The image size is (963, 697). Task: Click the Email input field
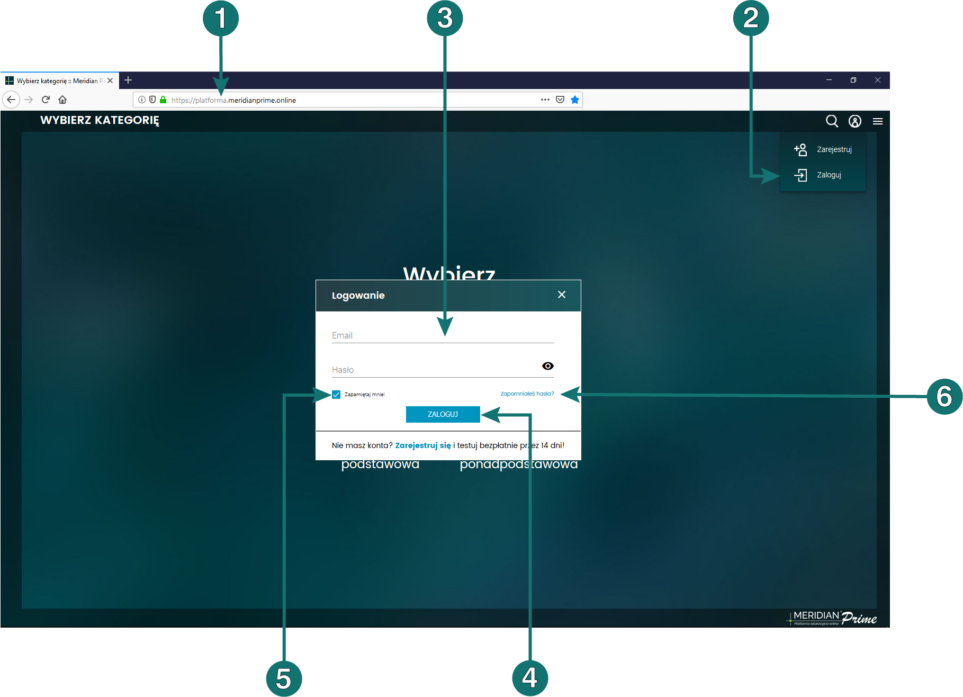click(x=443, y=335)
